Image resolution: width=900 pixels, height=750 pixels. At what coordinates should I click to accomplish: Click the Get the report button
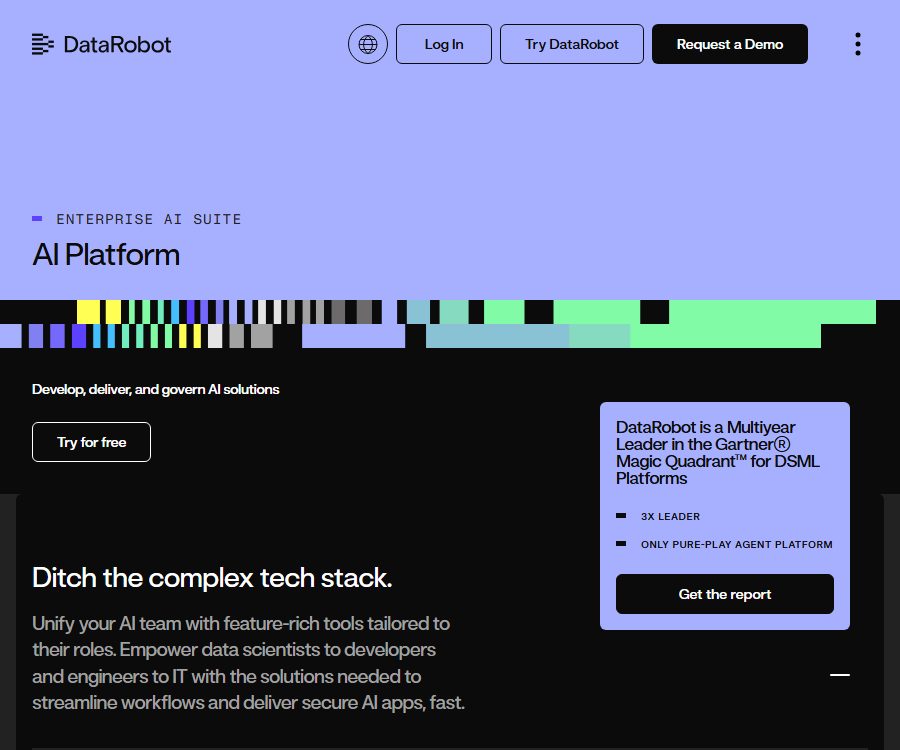(x=724, y=594)
